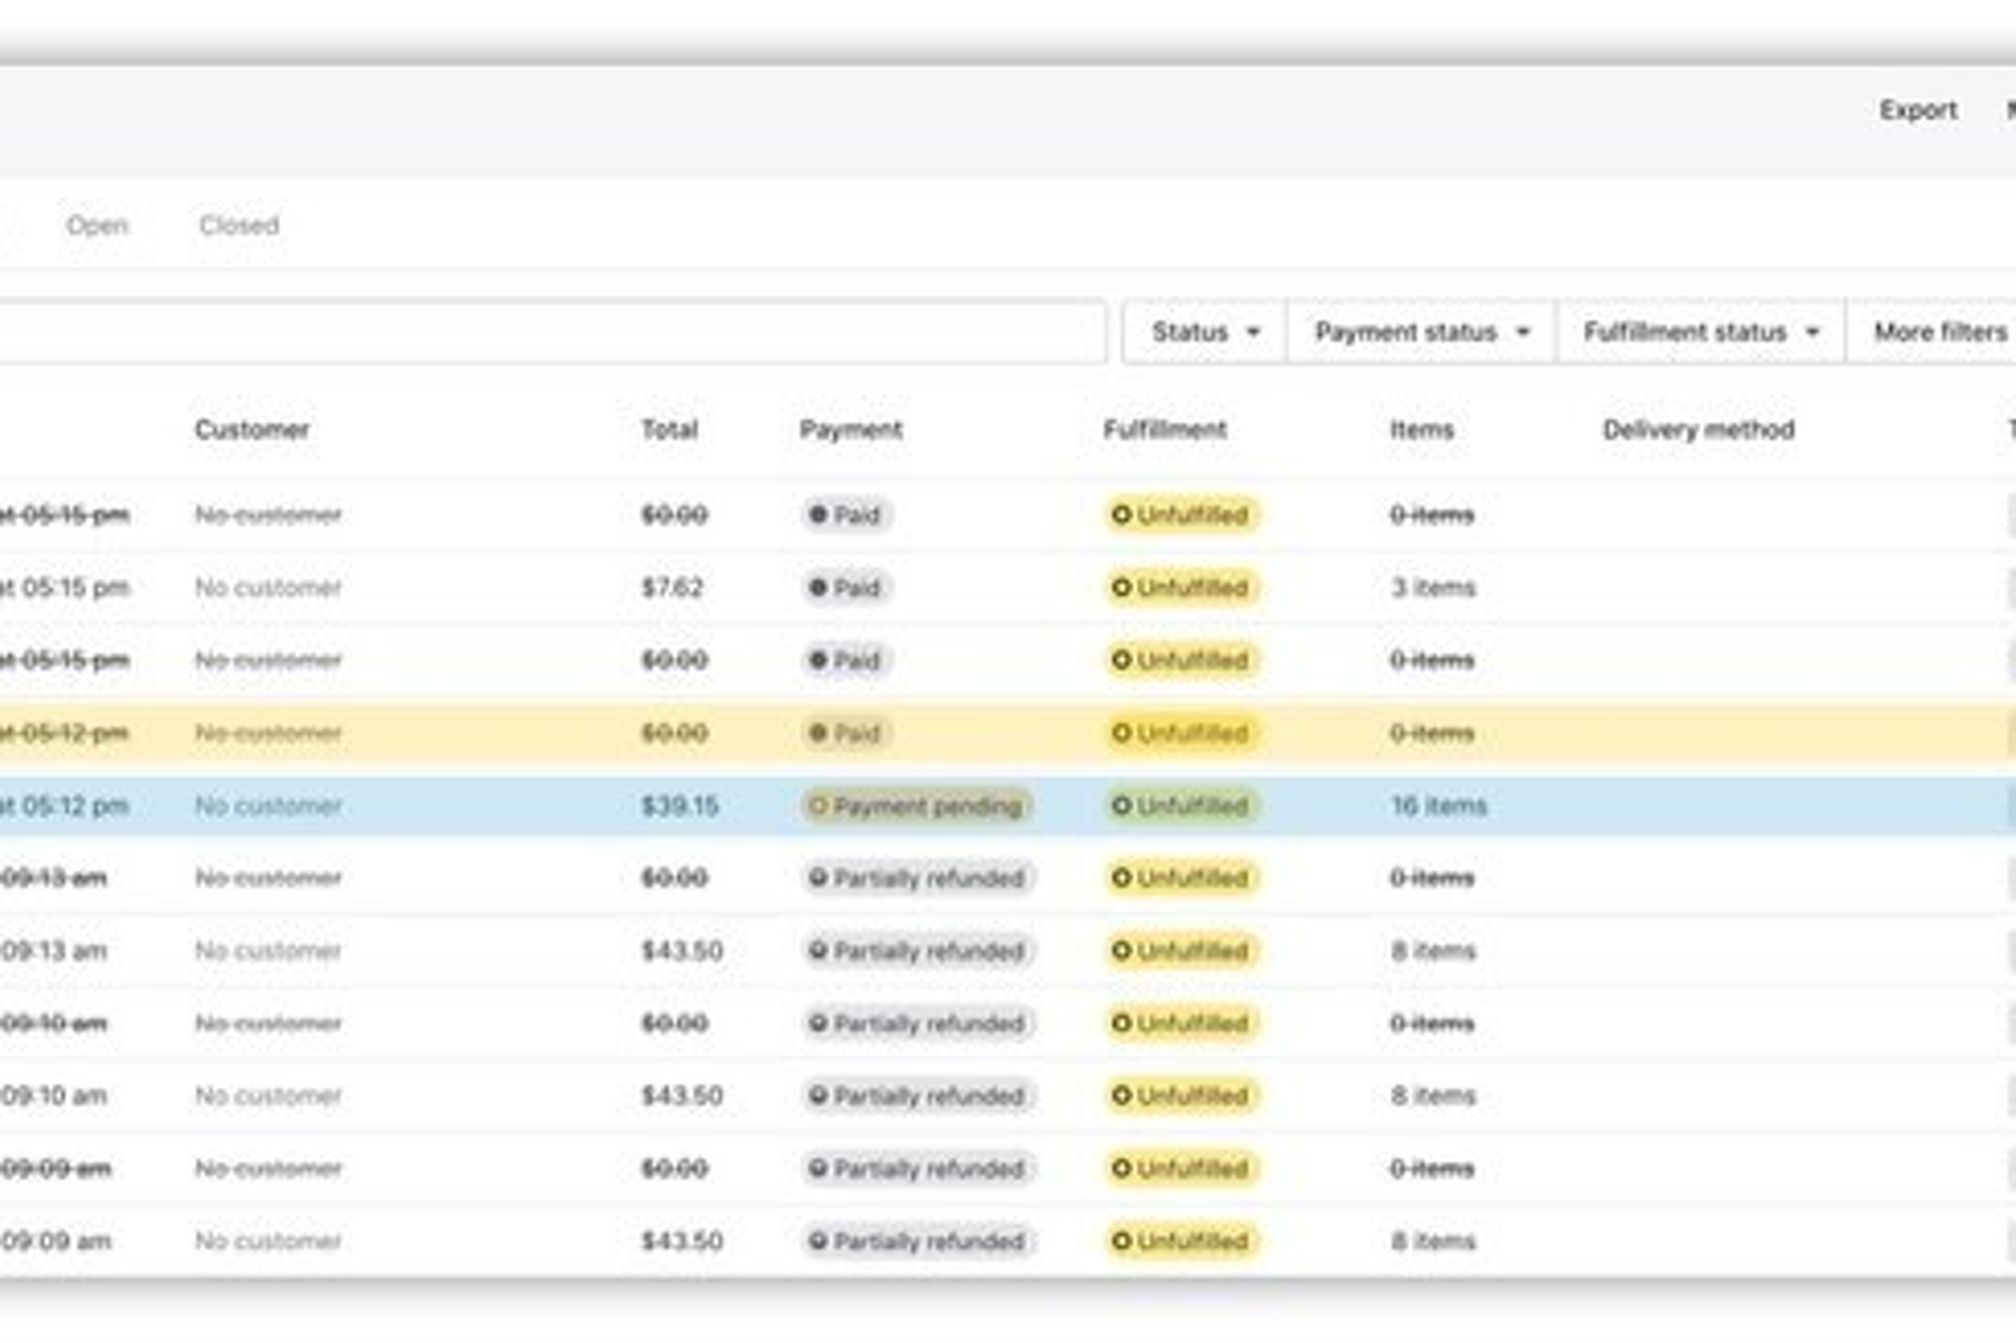The height and width of the screenshot is (1343, 2016).
Task: Click $43.50 total in the 09:09 am row
Action: coord(682,1241)
